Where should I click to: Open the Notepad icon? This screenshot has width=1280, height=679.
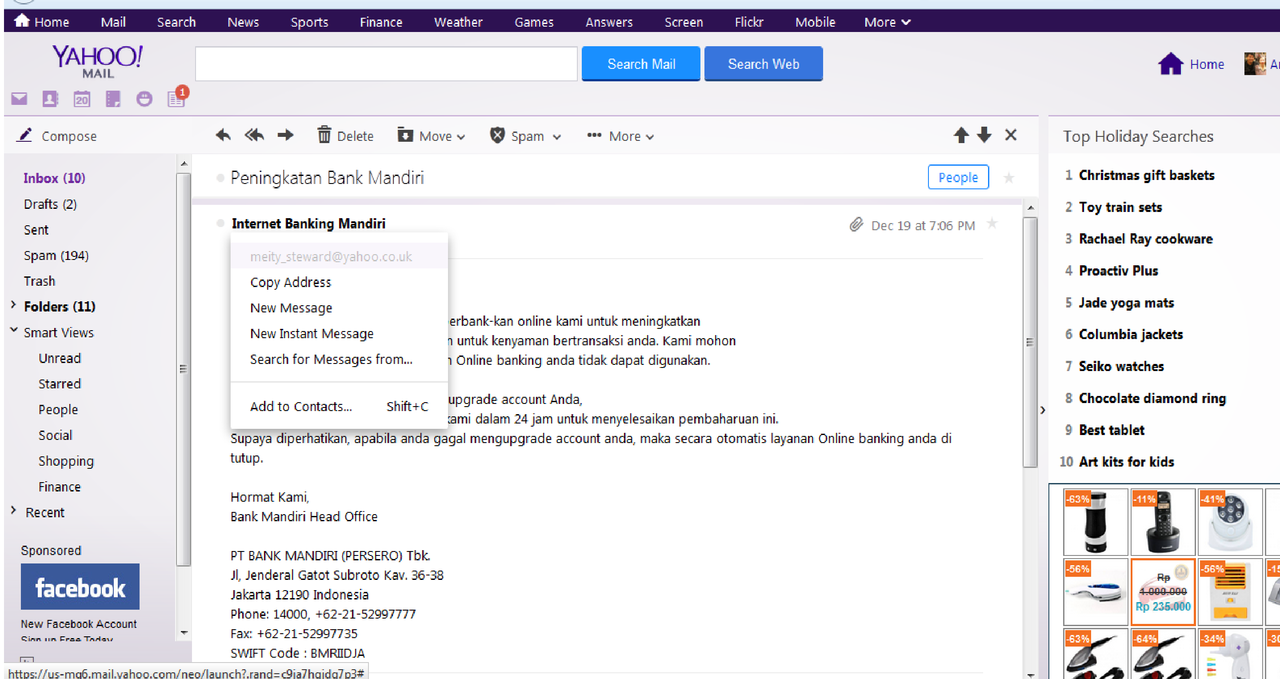[113, 99]
